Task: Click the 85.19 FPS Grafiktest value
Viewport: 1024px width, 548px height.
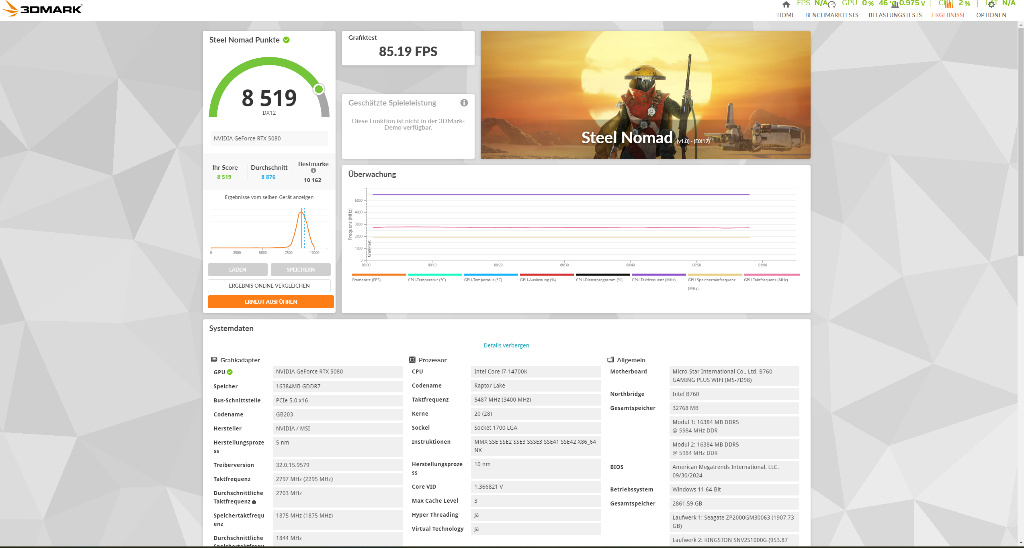Action: [408, 52]
